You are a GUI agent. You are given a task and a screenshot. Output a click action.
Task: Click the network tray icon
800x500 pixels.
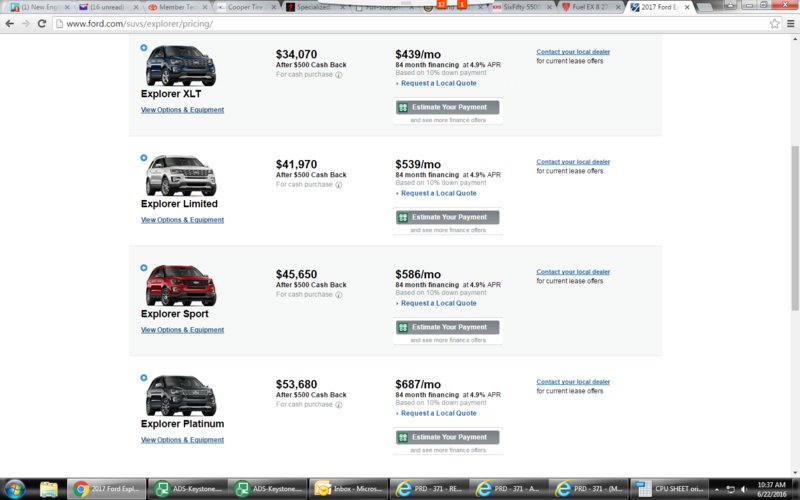coord(731,490)
